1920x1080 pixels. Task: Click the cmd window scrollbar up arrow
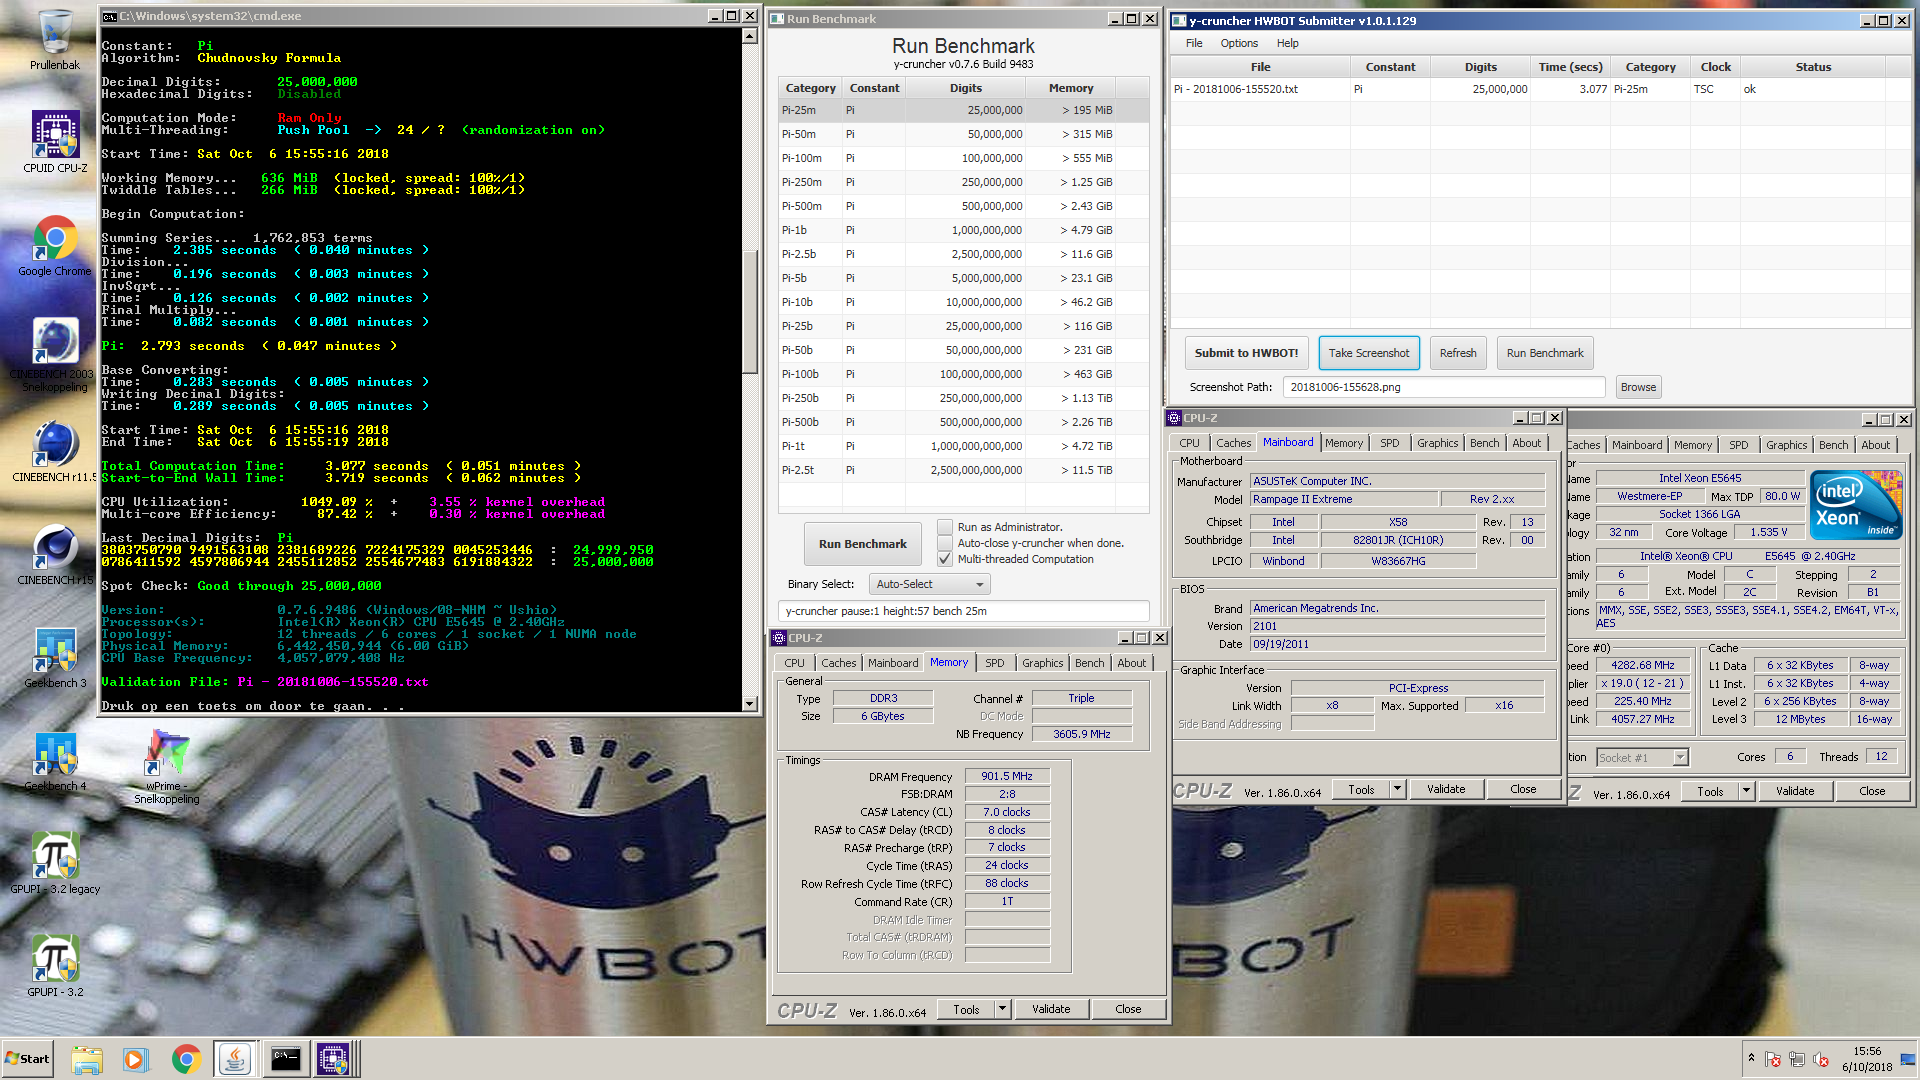(x=750, y=36)
